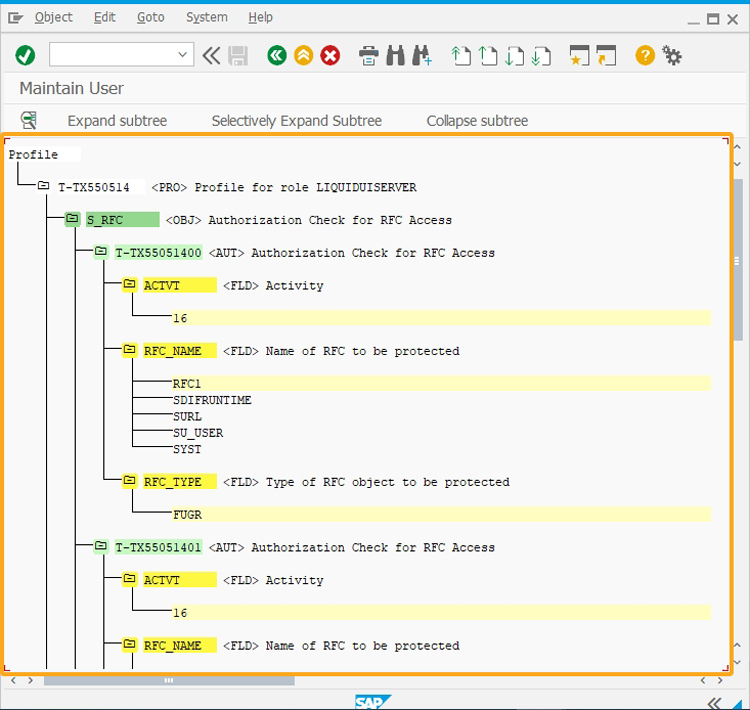The image size is (750, 710).
Task: Click the double-chevron collapse command field icon
Action: pos(211,55)
